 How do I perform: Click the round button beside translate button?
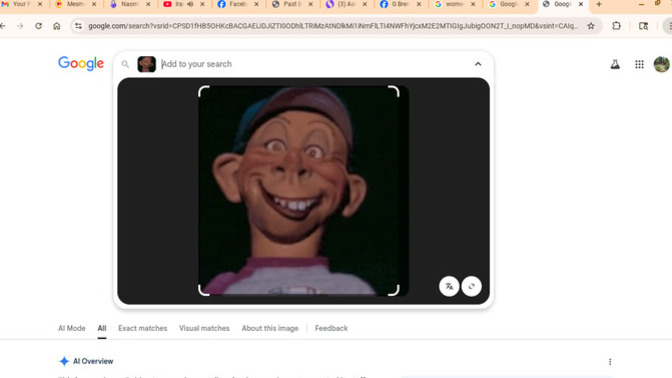point(471,286)
